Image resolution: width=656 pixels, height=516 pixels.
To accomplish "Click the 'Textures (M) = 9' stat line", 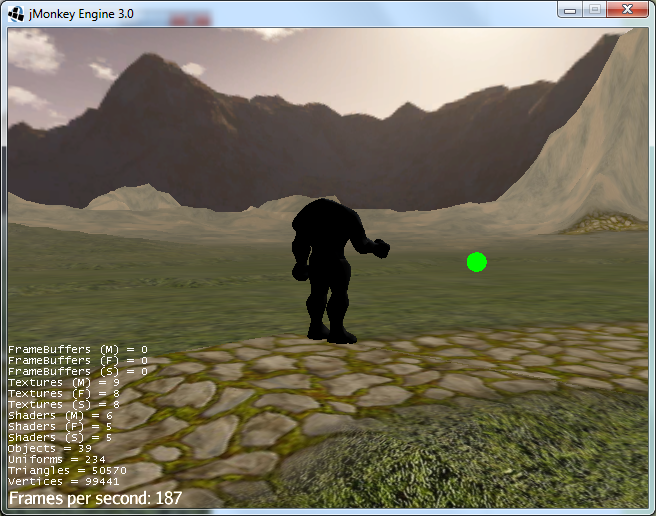I will pyautogui.click(x=64, y=382).
